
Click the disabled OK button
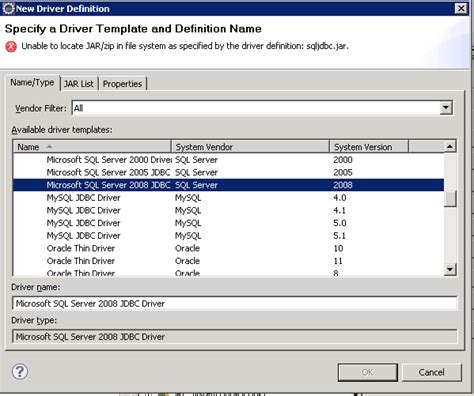368,372
